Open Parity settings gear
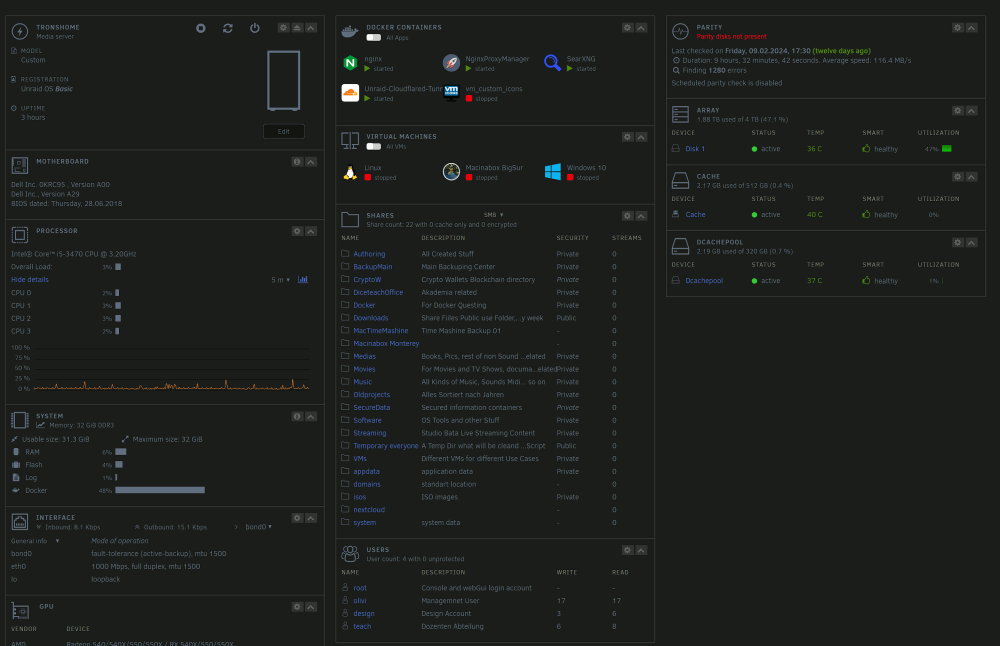 point(957,28)
